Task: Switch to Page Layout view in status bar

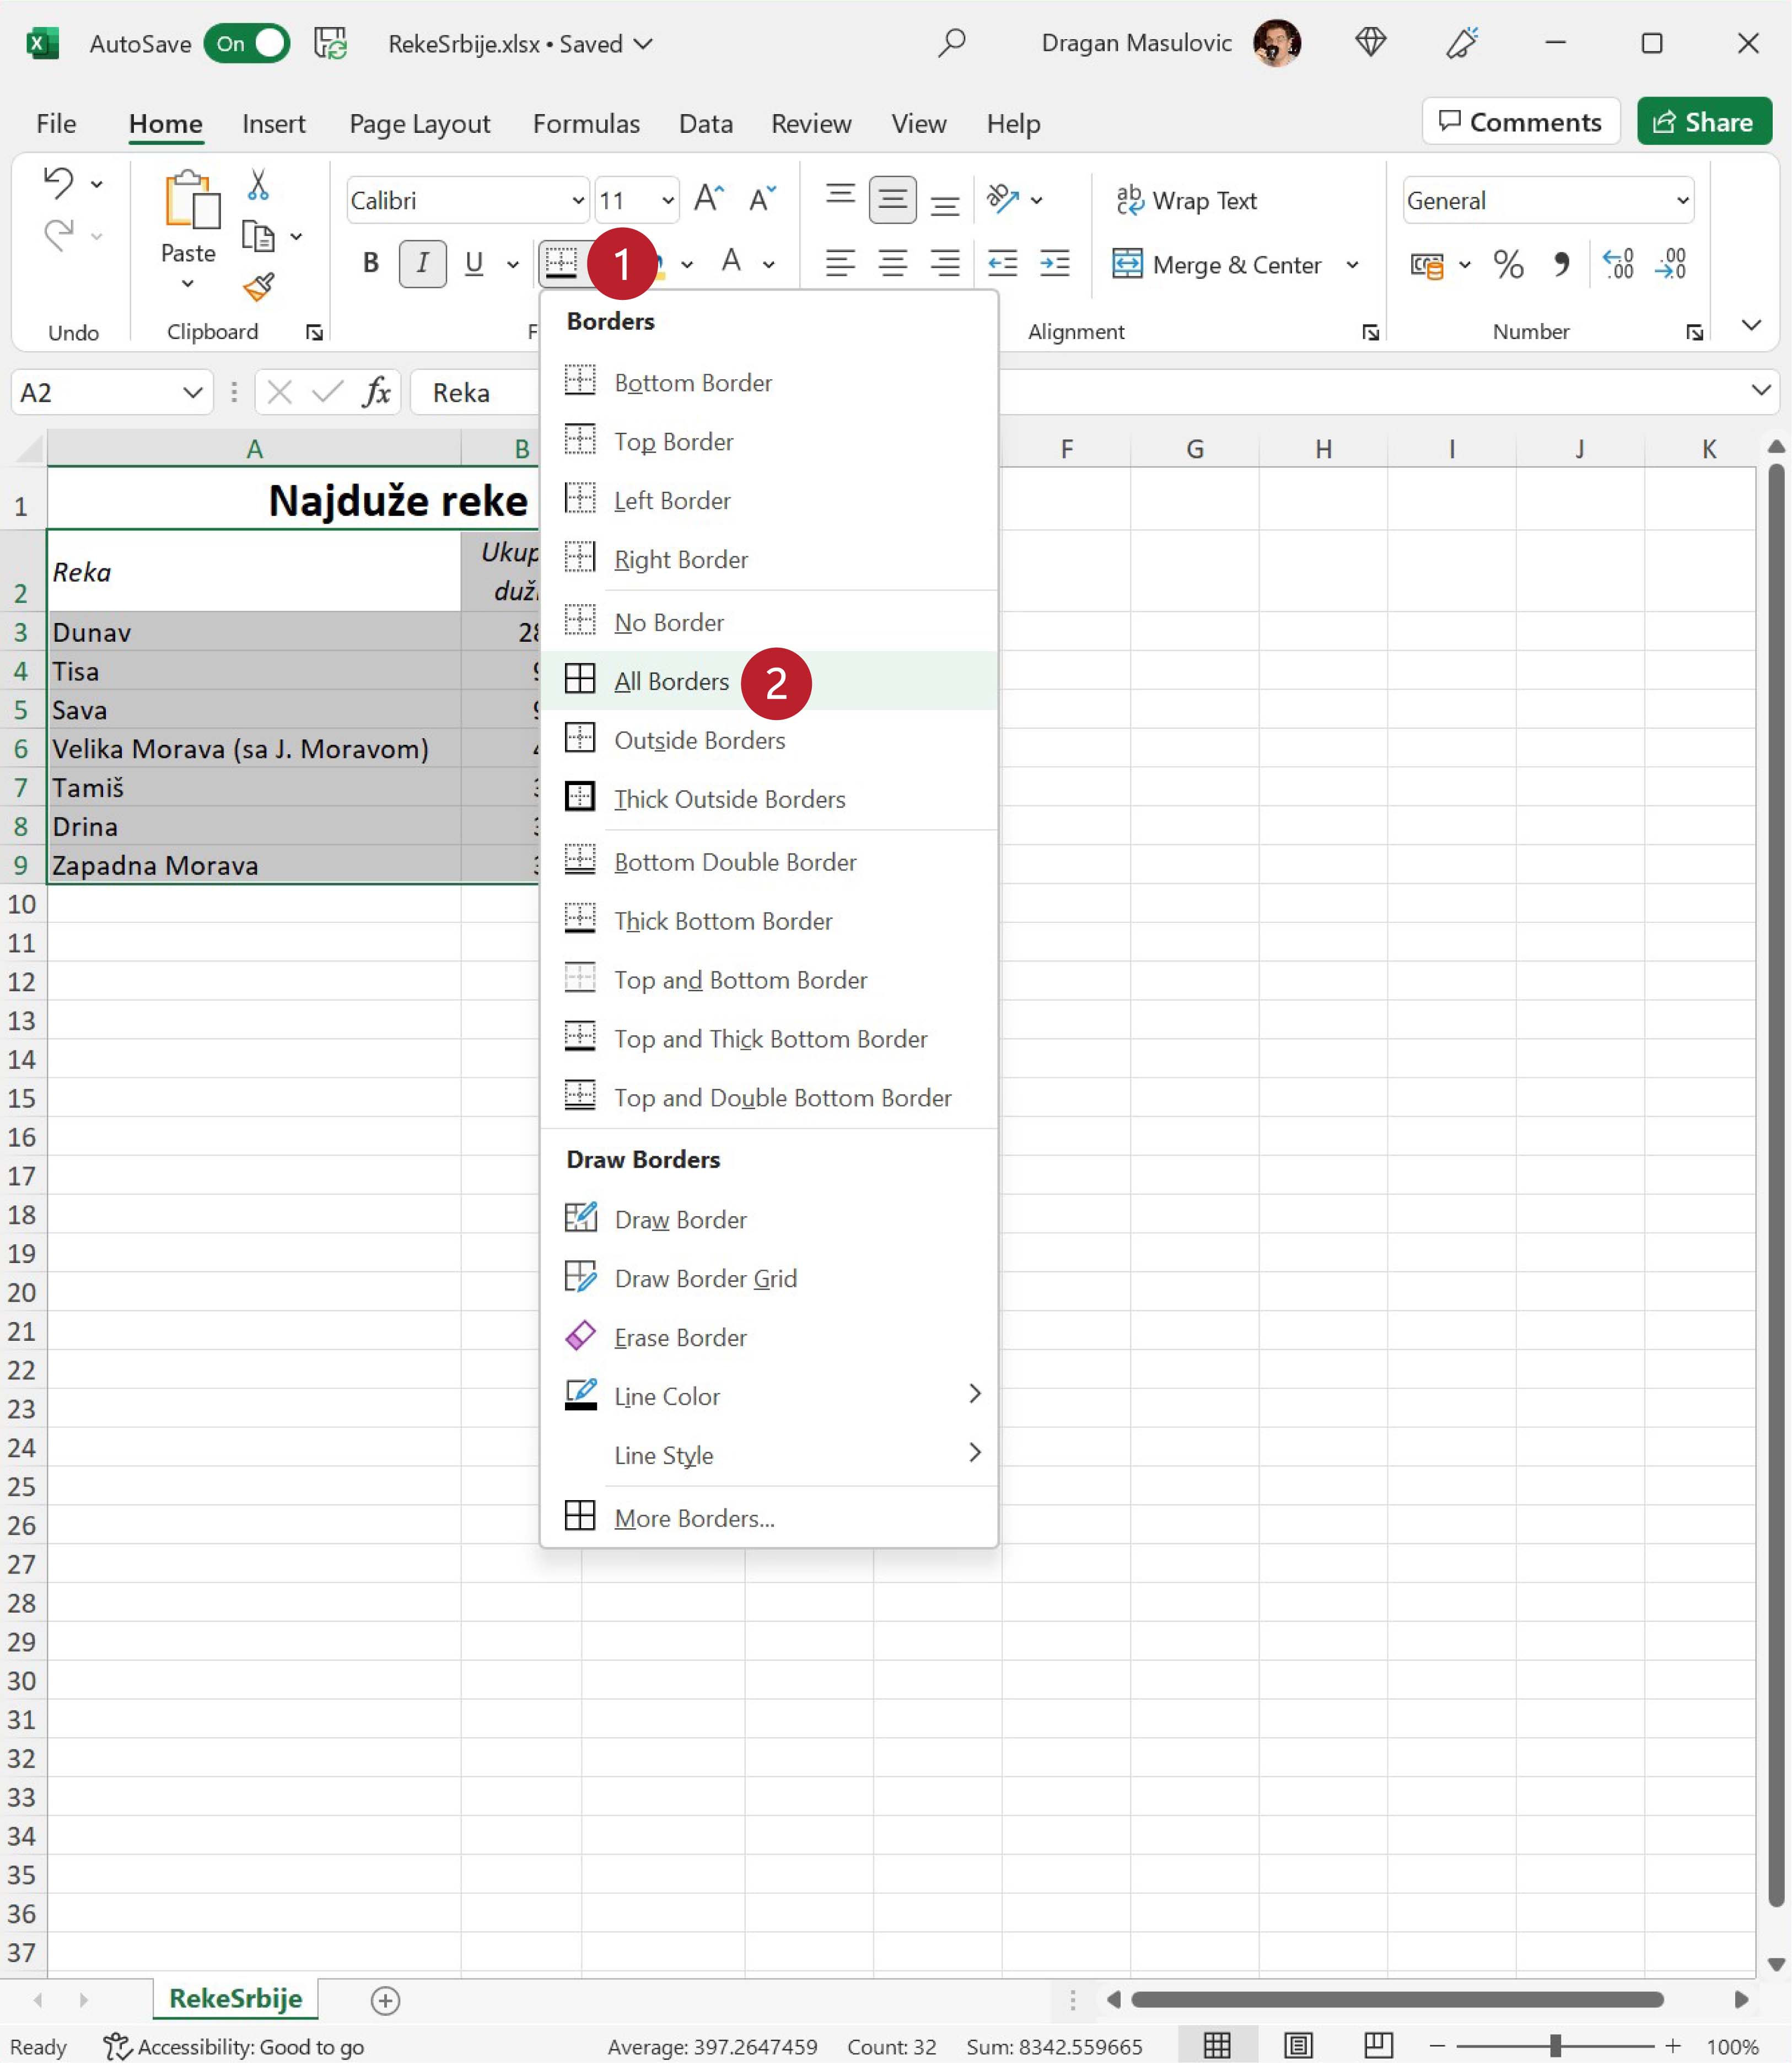Action: [1298, 2046]
